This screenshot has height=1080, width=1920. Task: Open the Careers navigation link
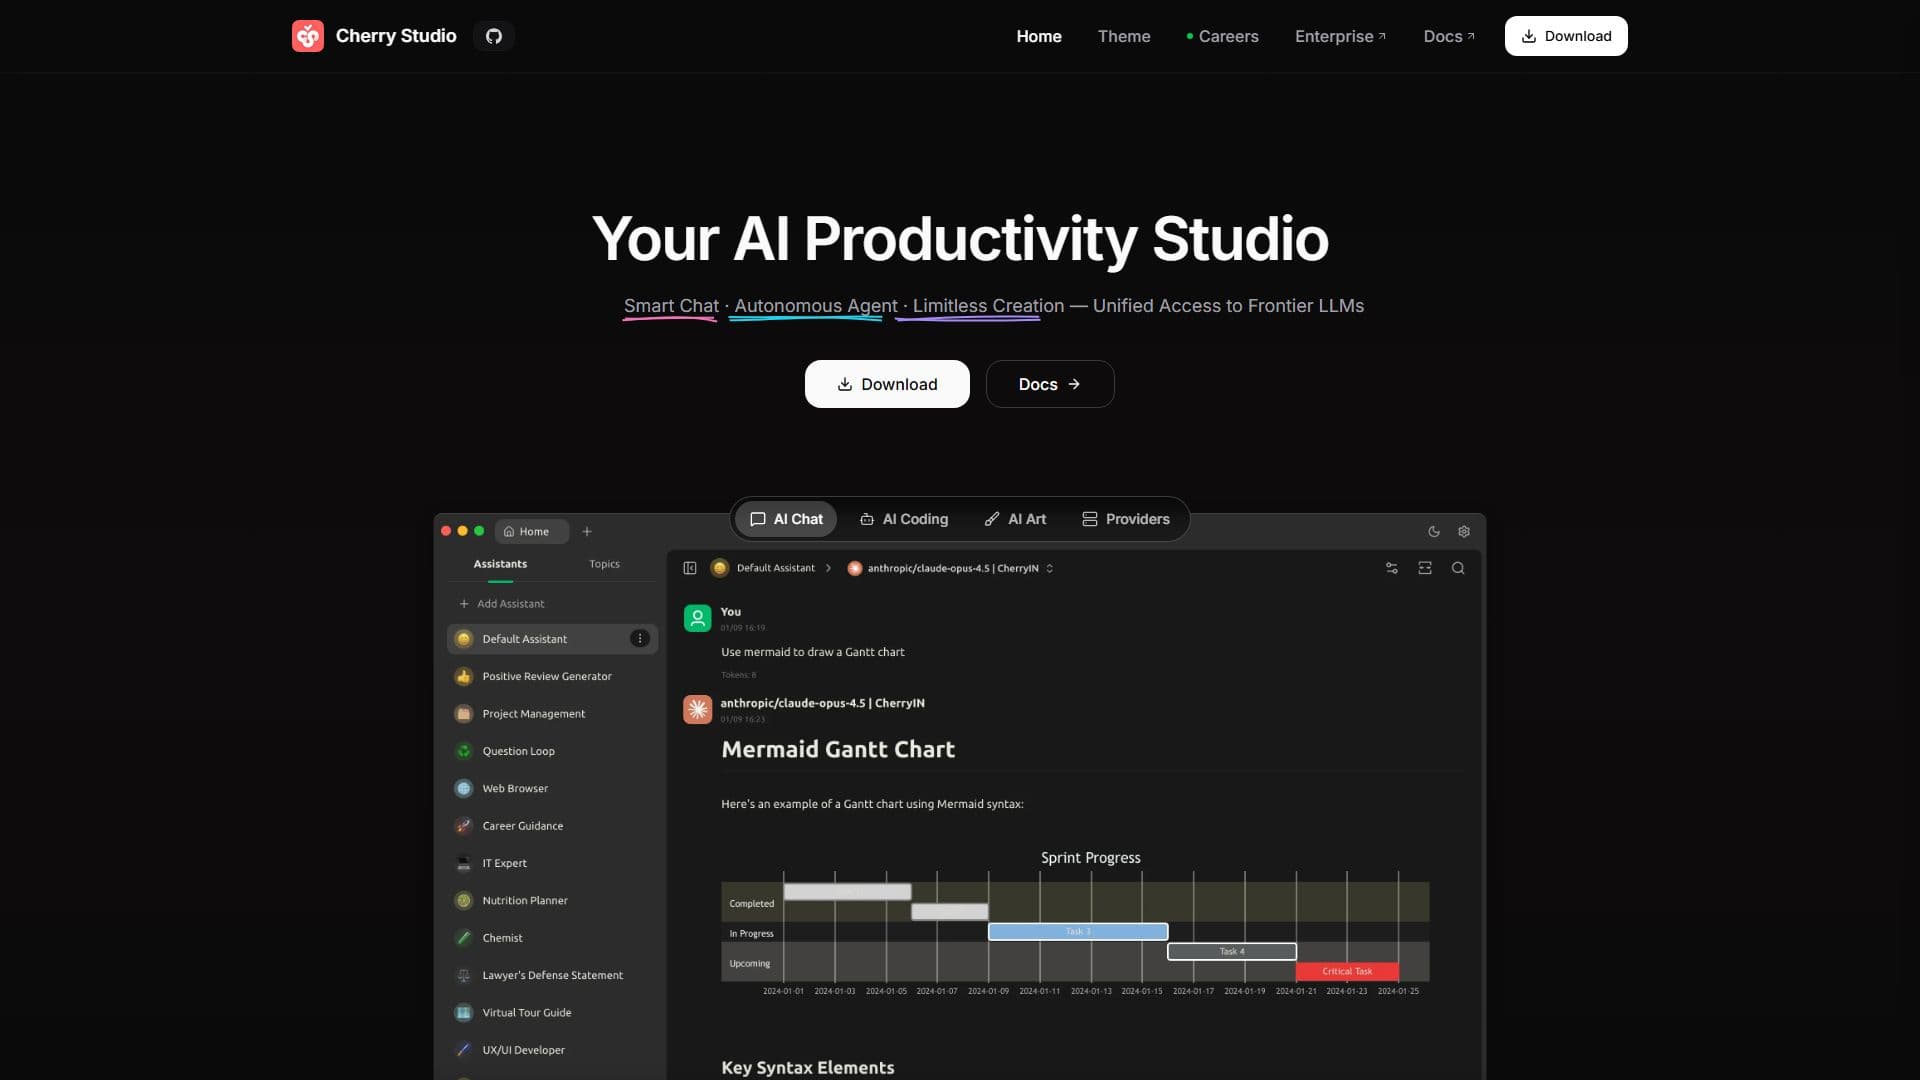1222,36
